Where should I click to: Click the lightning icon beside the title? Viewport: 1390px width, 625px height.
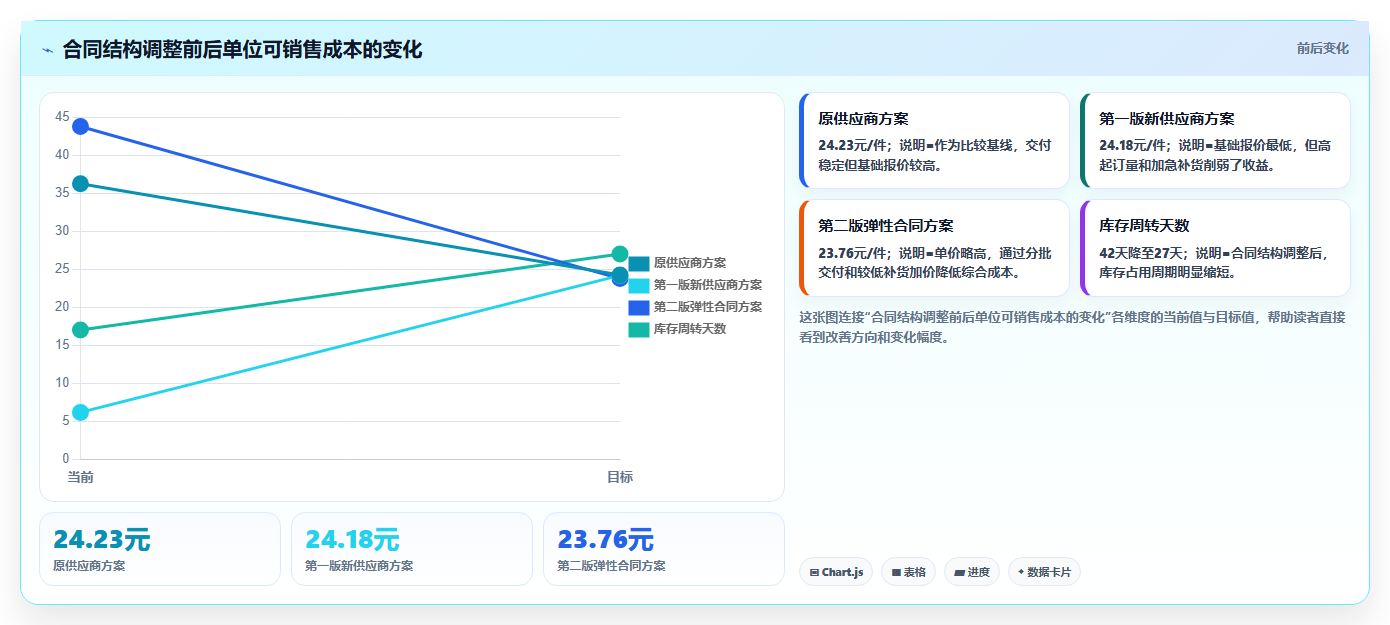47,50
